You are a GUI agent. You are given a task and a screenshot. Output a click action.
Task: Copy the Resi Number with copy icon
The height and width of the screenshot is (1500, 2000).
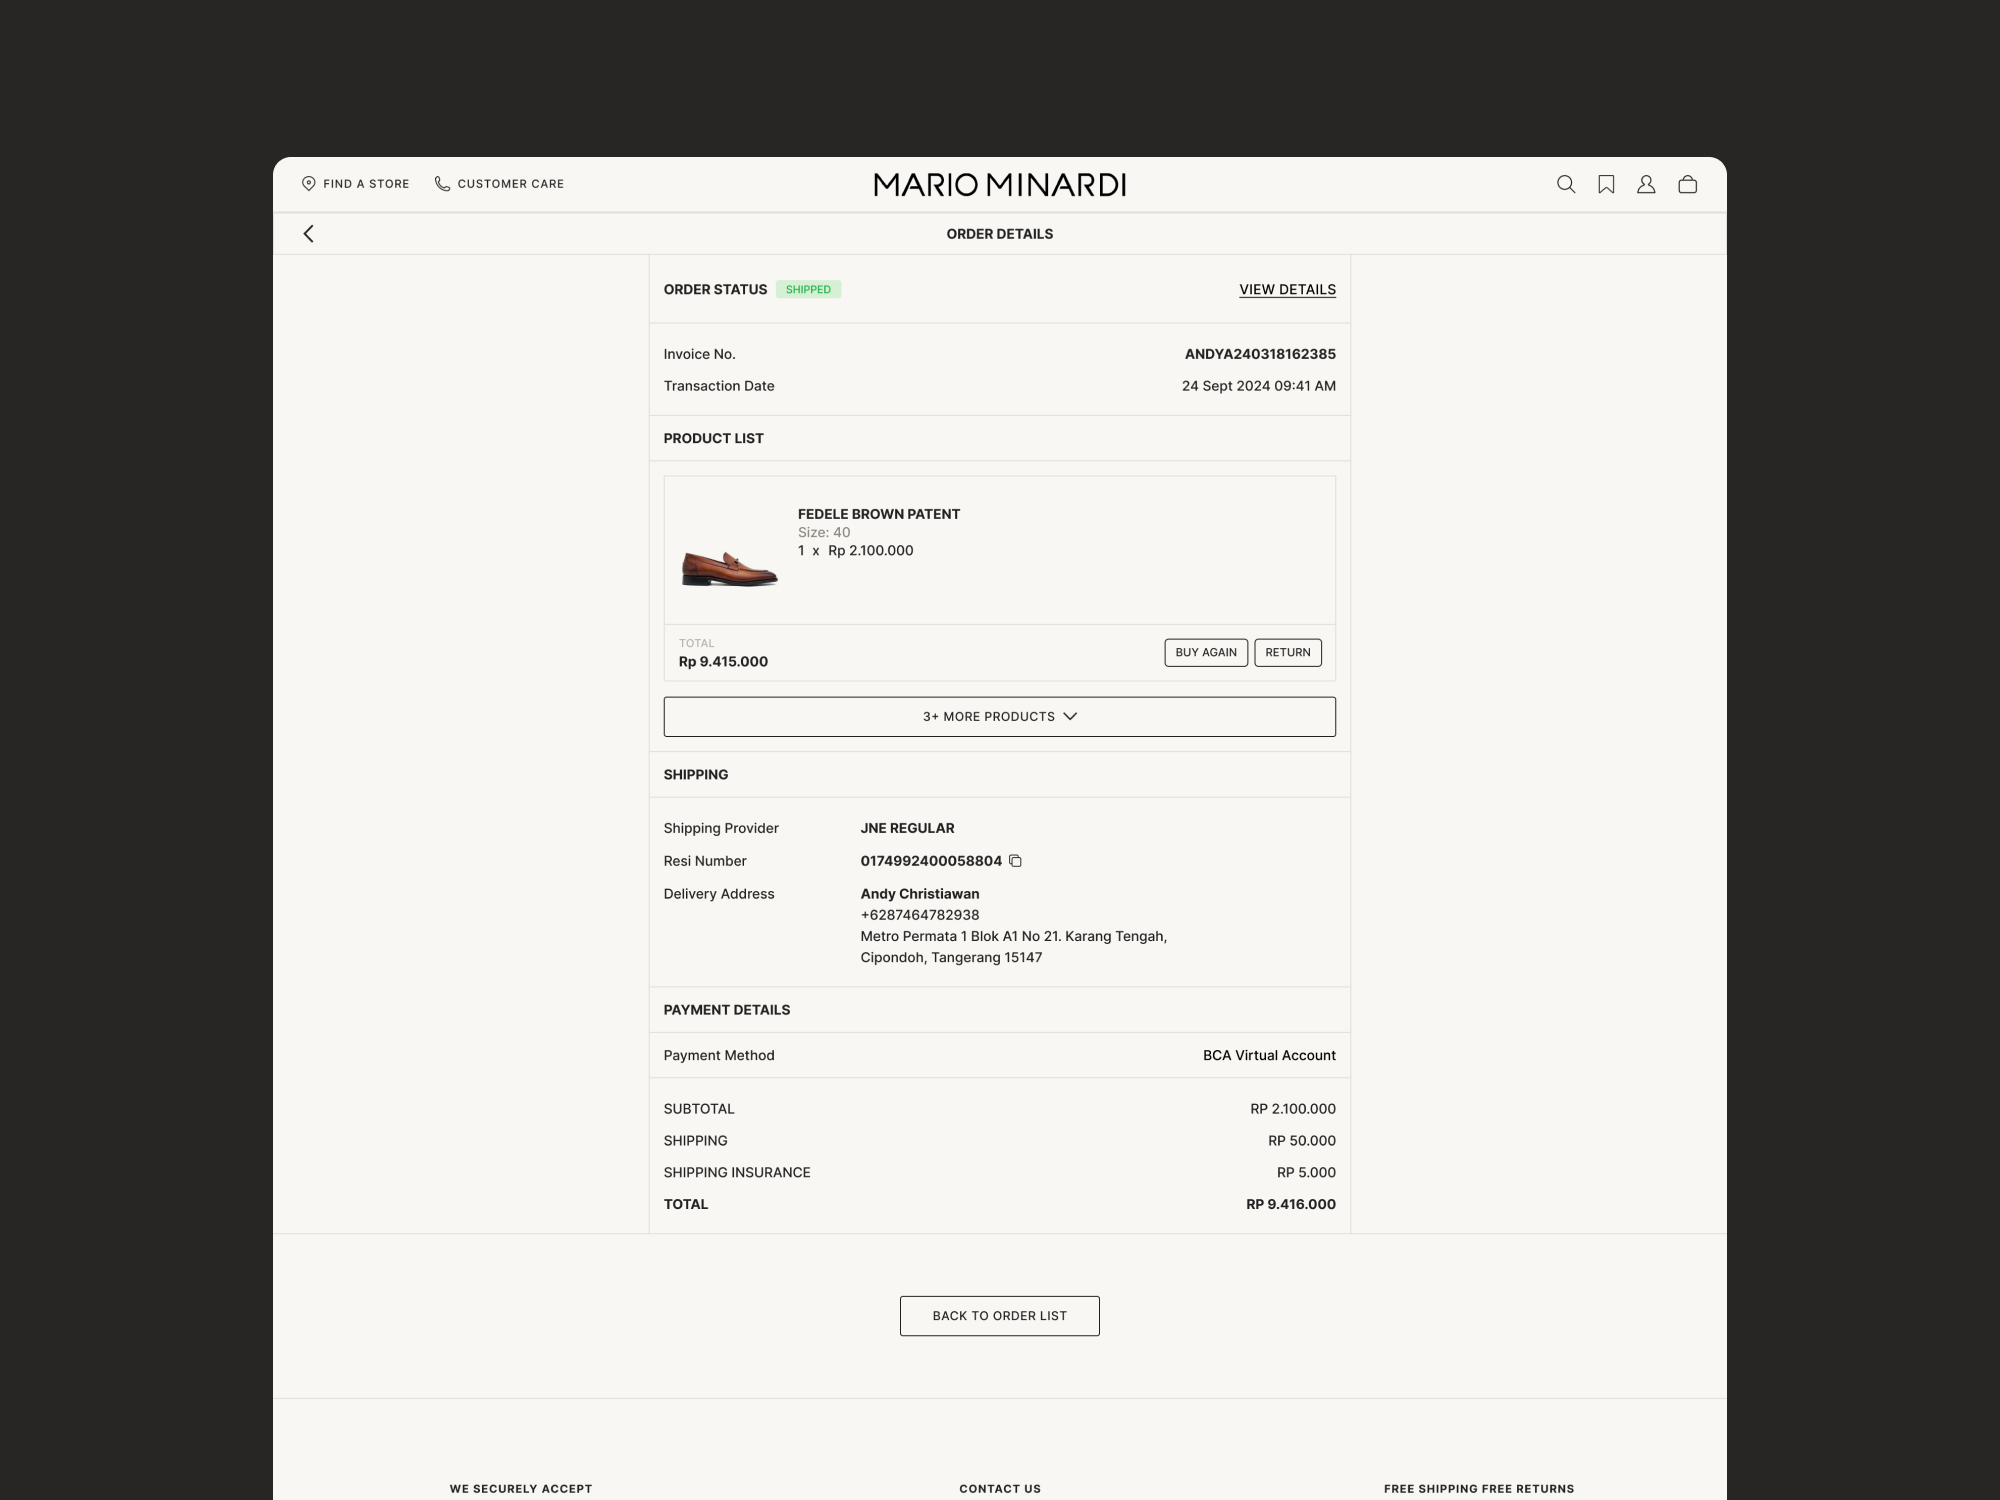pos(1015,861)
